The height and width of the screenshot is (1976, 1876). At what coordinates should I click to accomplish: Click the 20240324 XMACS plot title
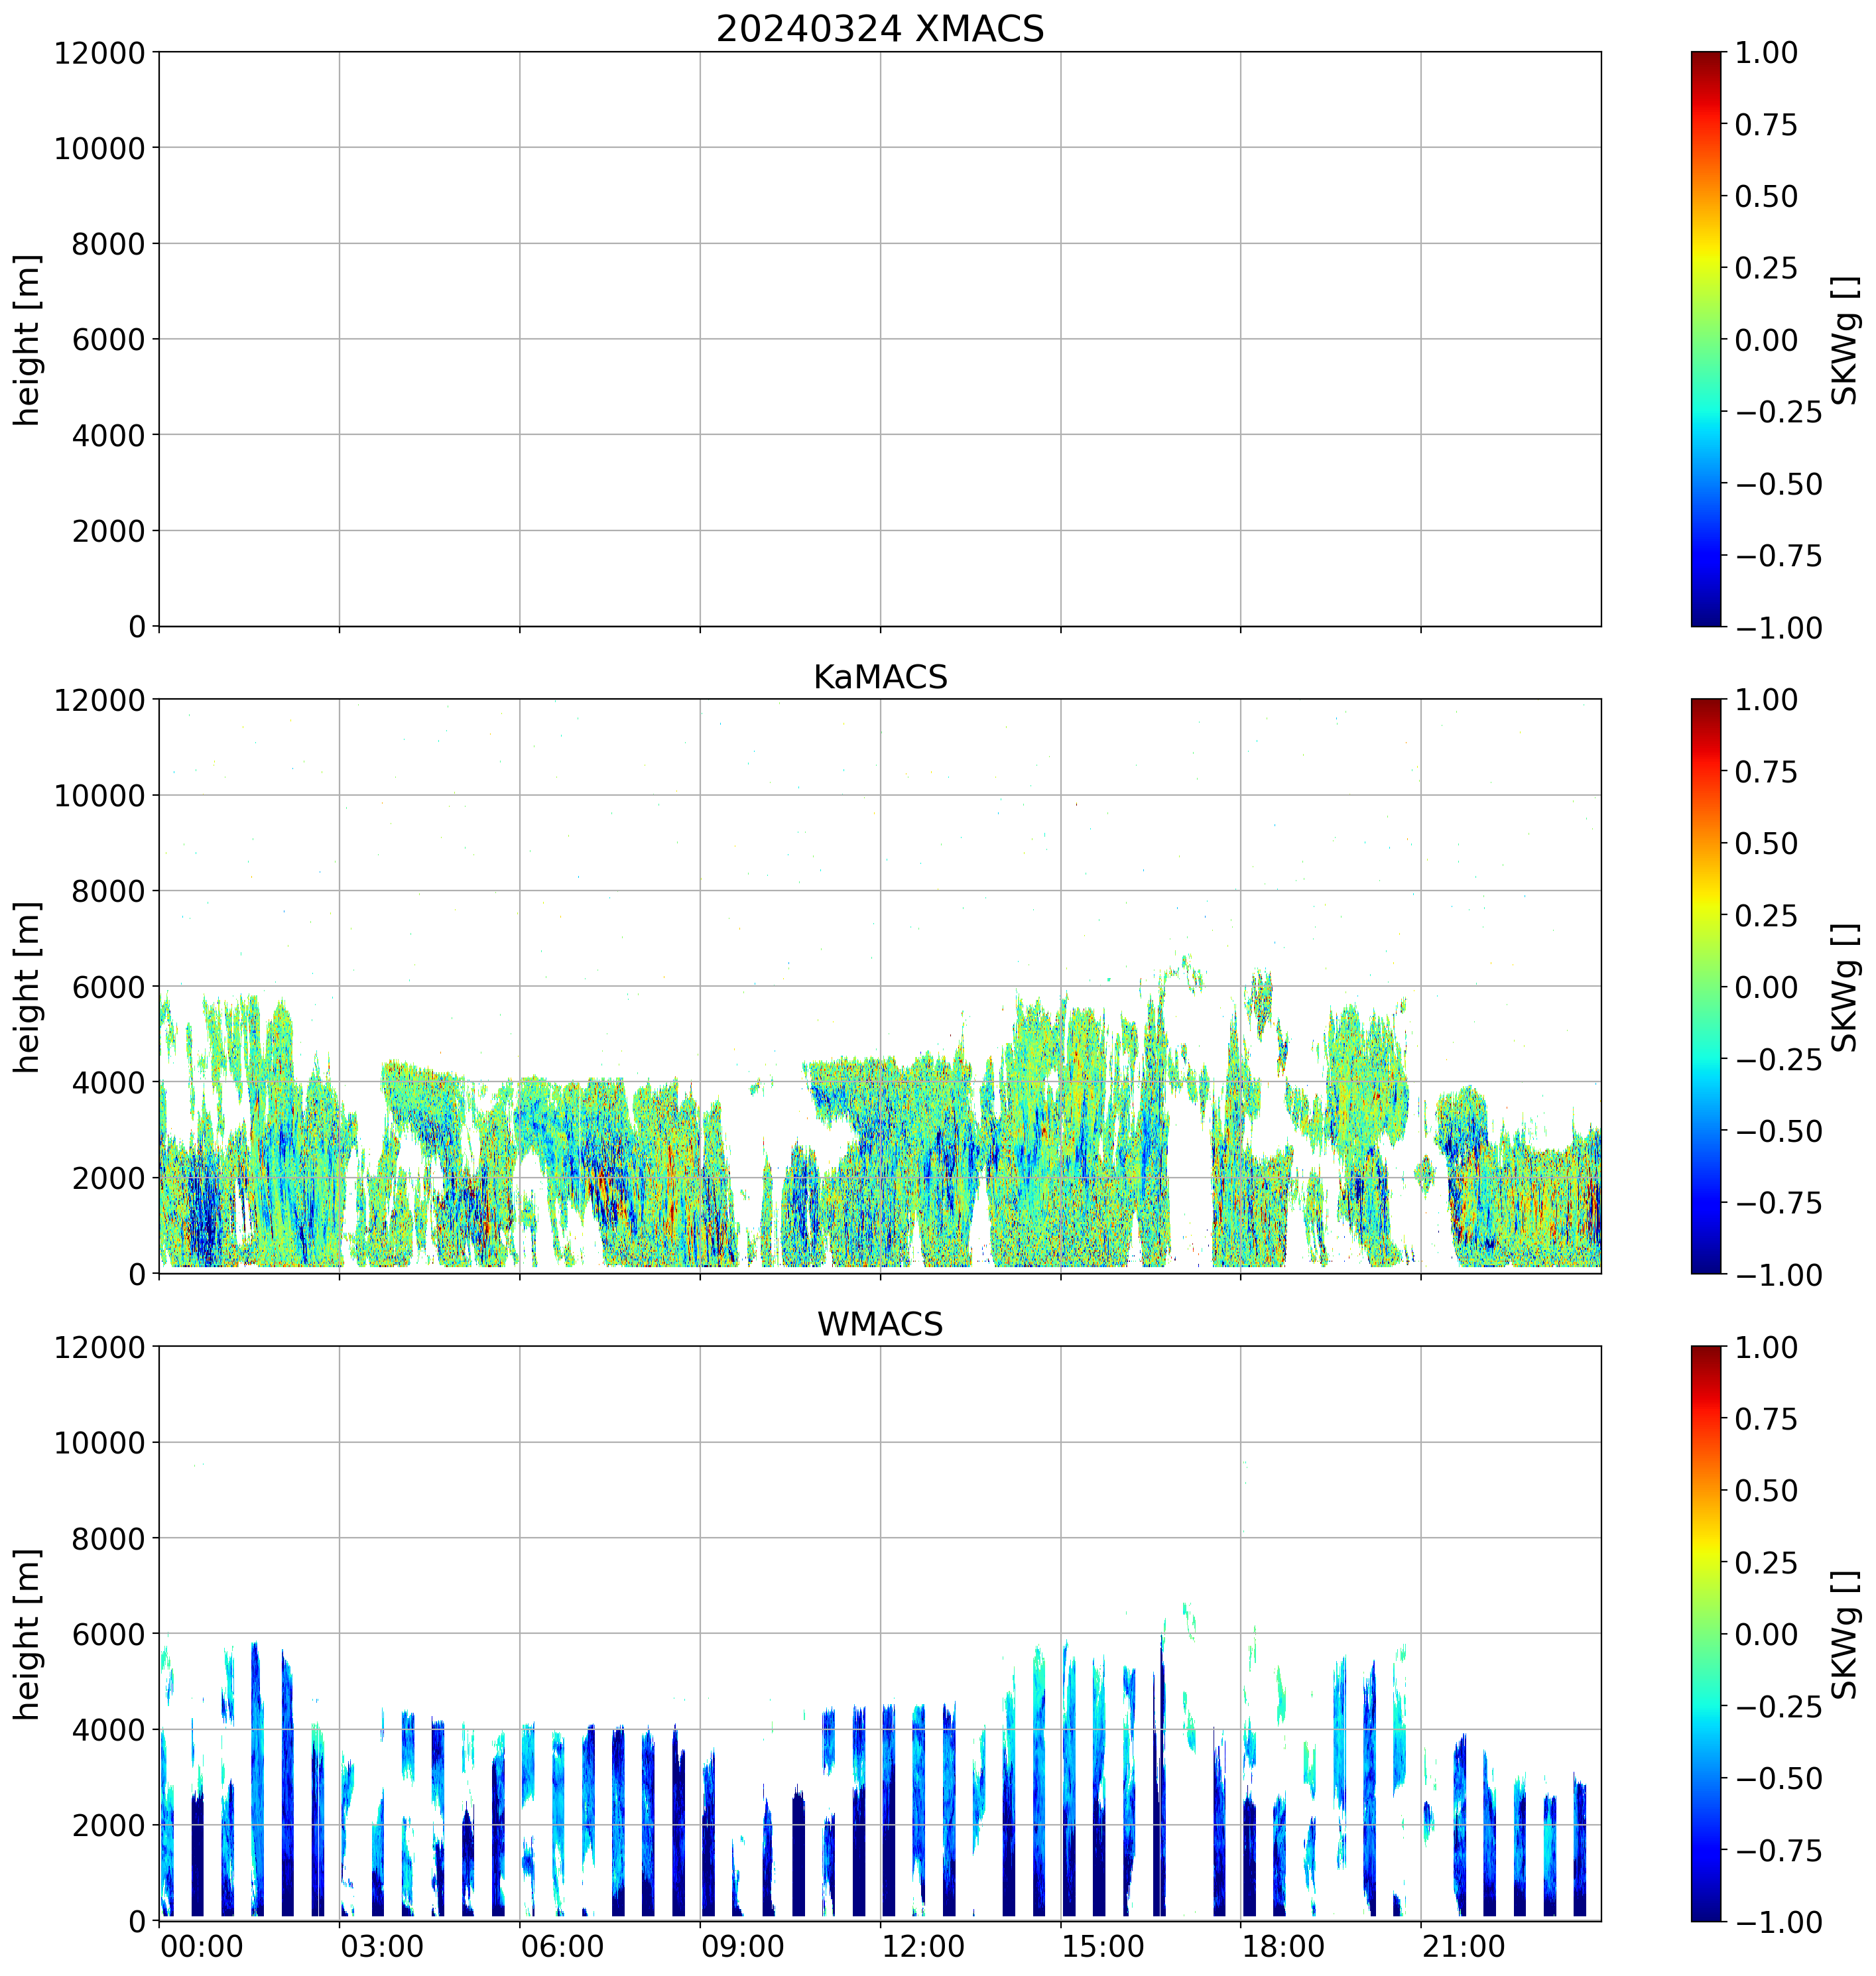click(879, 29)
